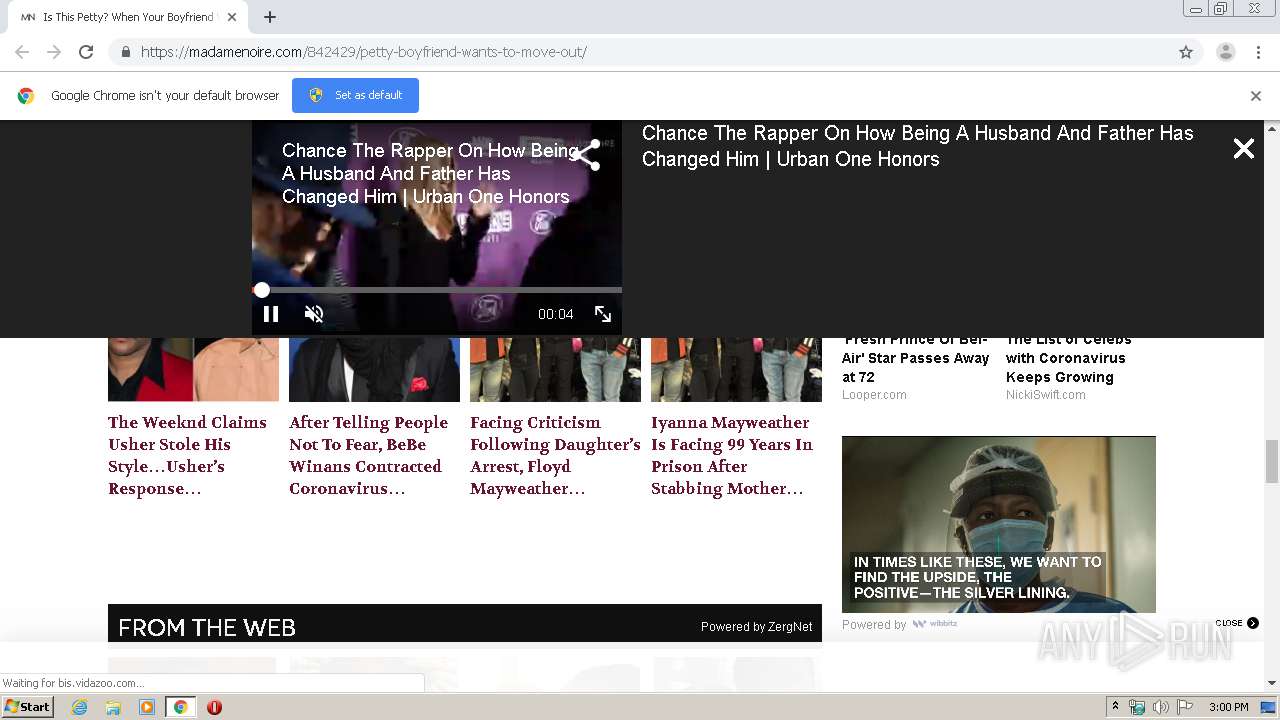The height and width of the screenshot is (720, 1280).
Task: Open a new browser tab
Action: tap(270, 17)
